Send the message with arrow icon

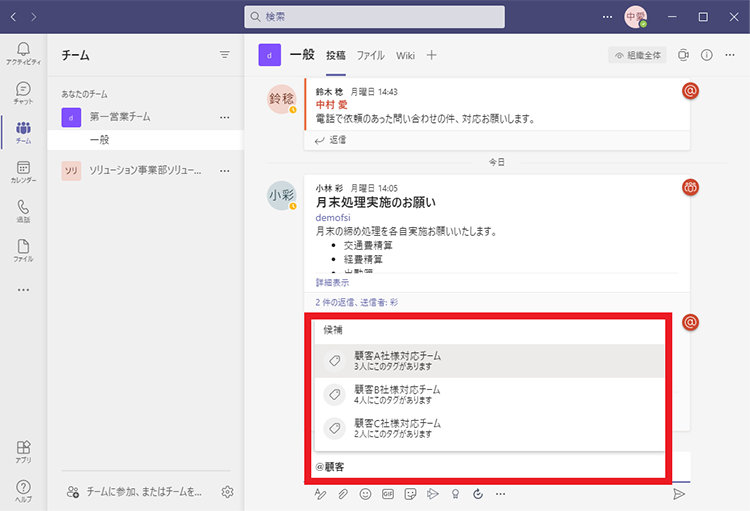pos(679,494)
